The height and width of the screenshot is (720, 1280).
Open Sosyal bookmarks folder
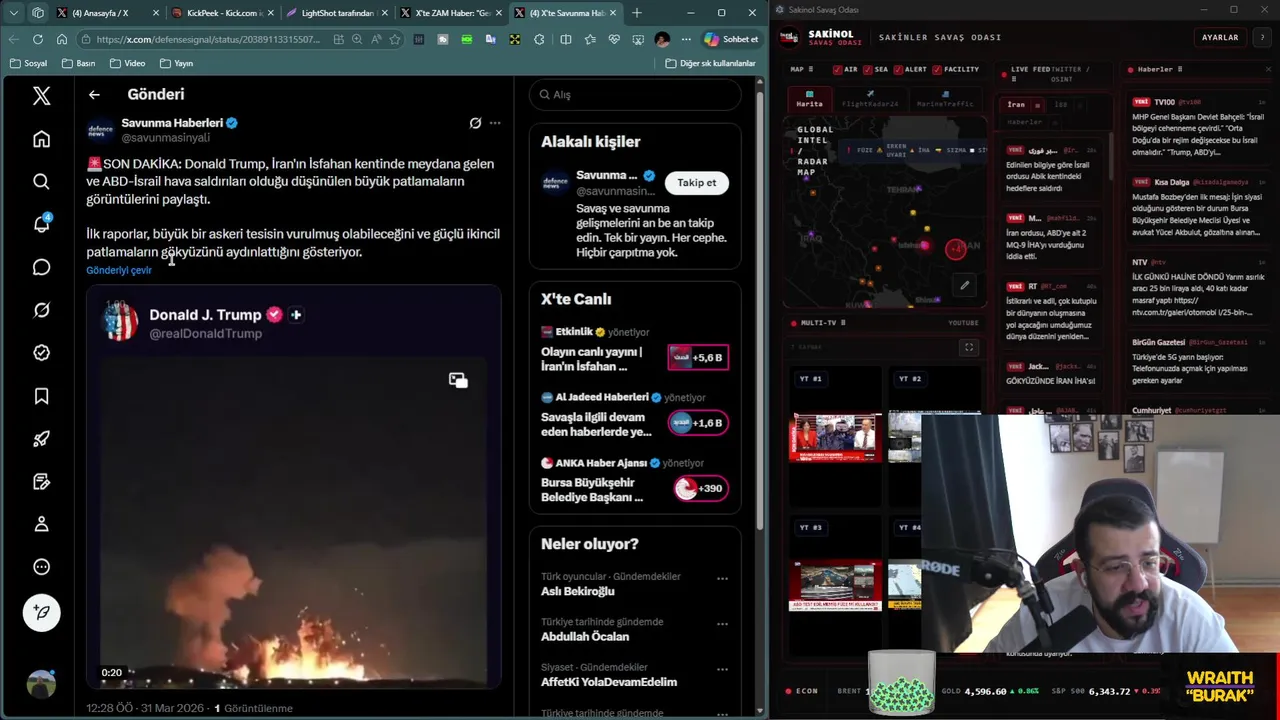[28, 63]
